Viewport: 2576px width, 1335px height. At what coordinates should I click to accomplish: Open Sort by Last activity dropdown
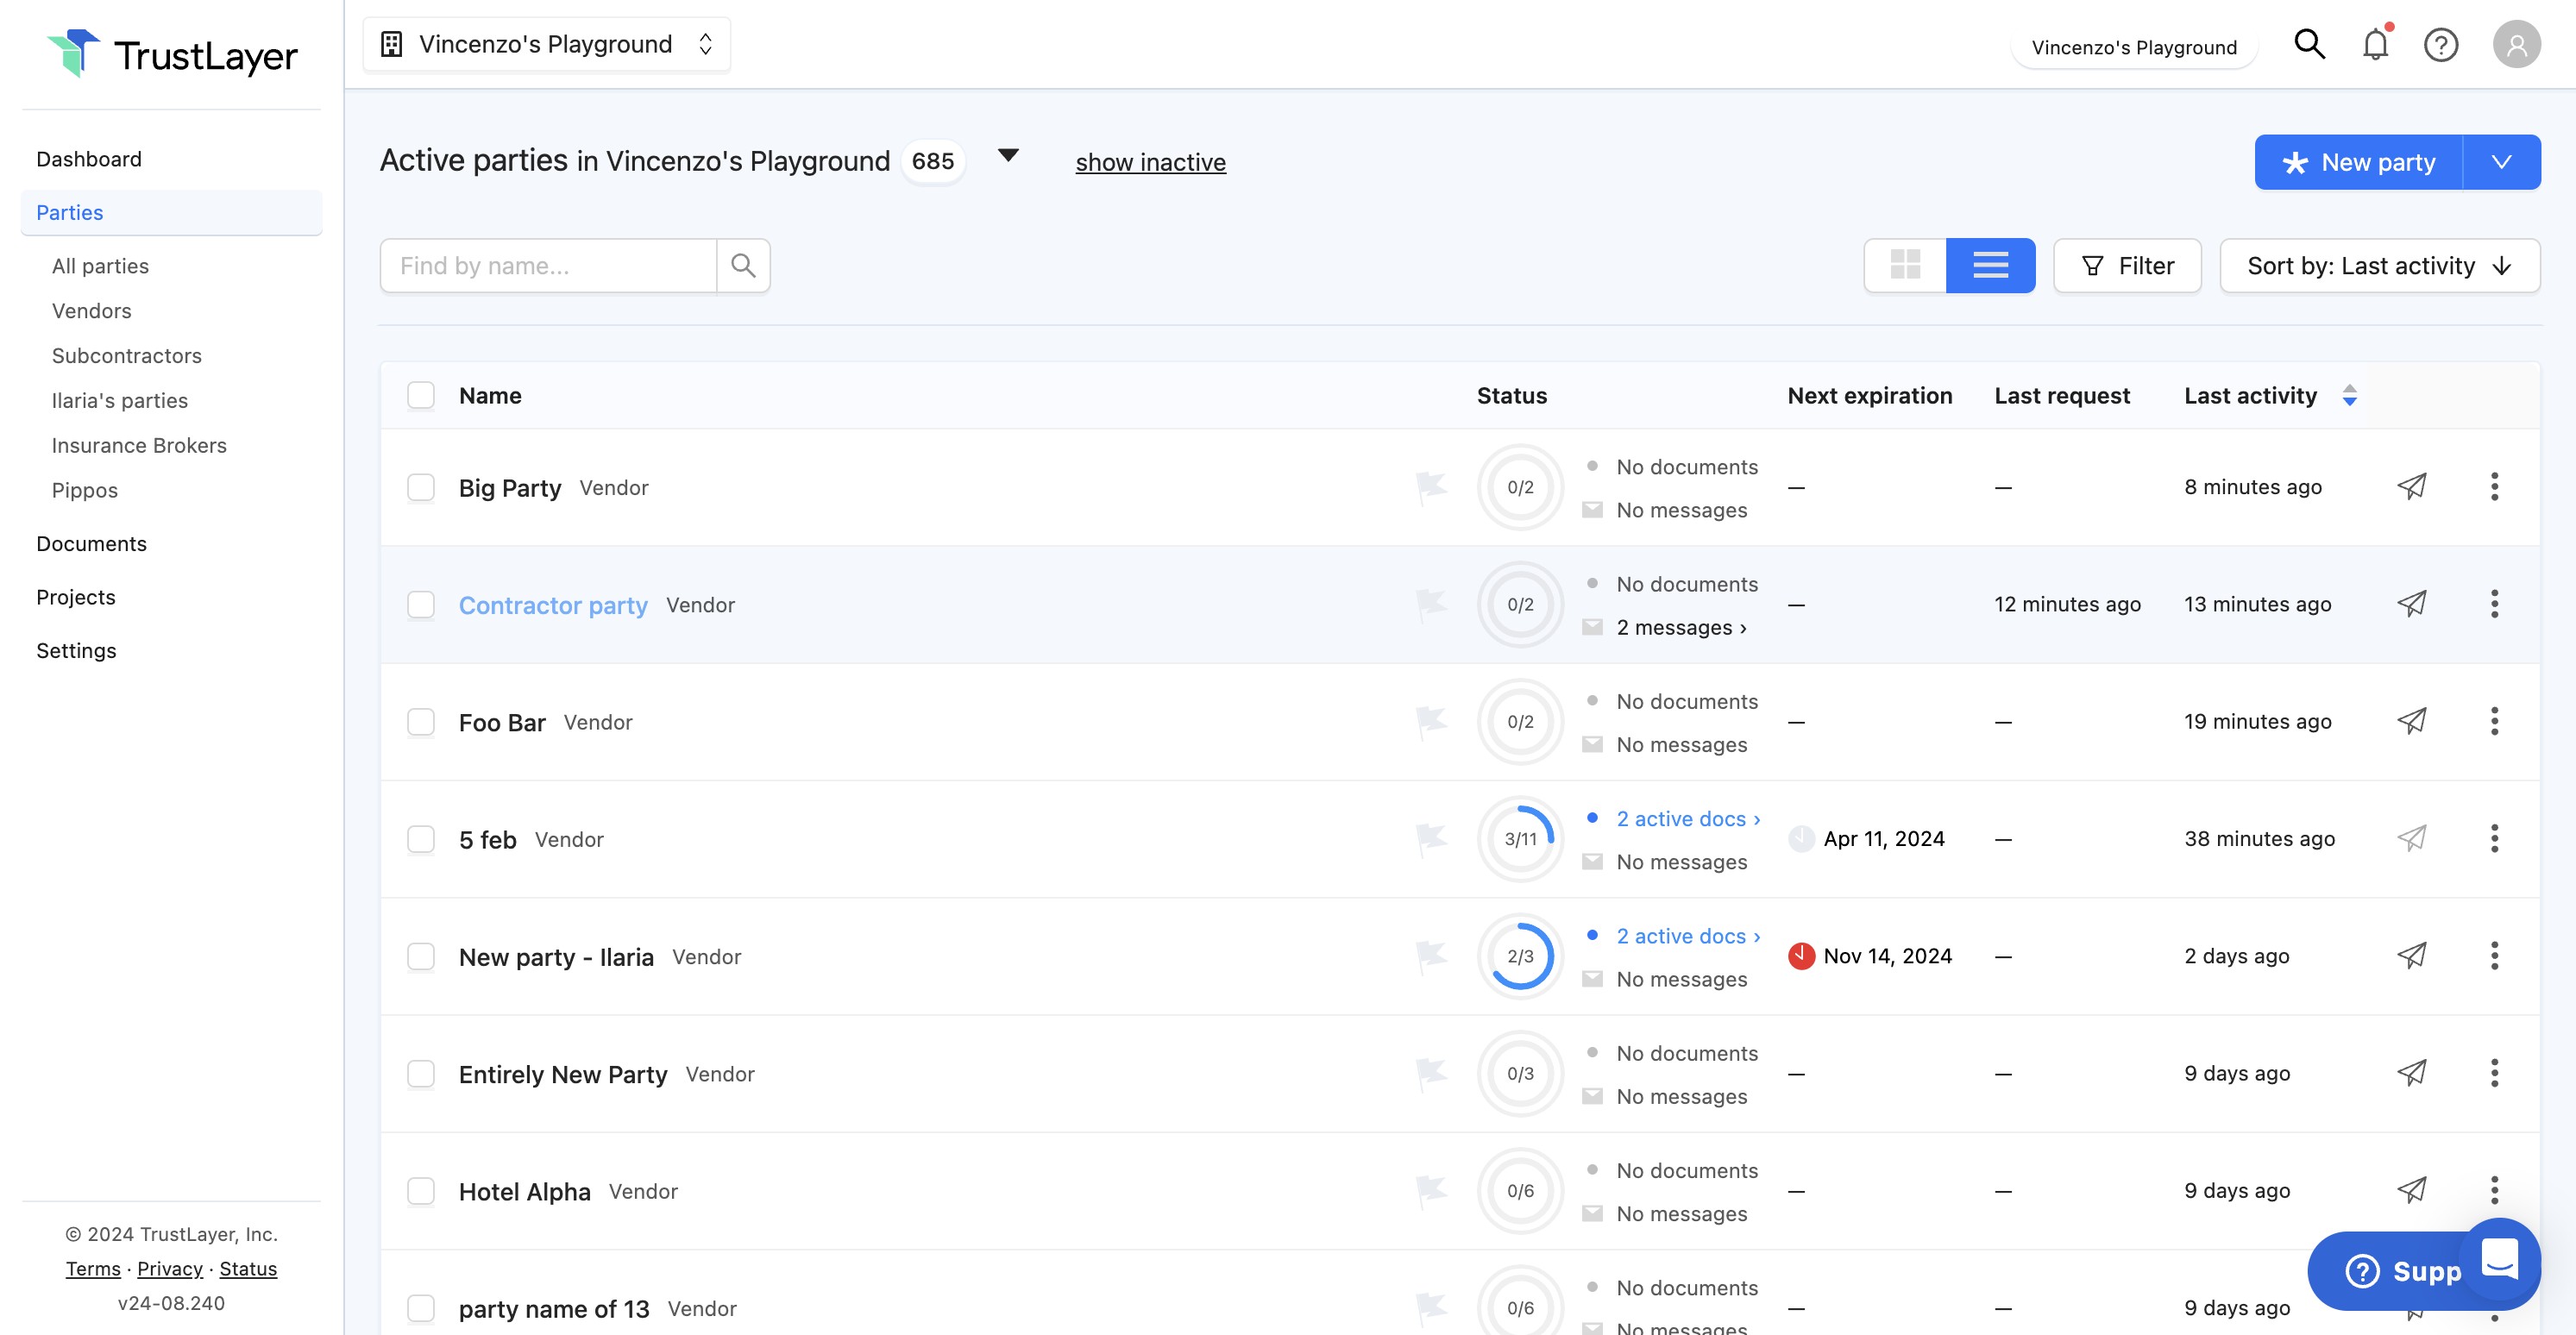tap(2379, 265)
